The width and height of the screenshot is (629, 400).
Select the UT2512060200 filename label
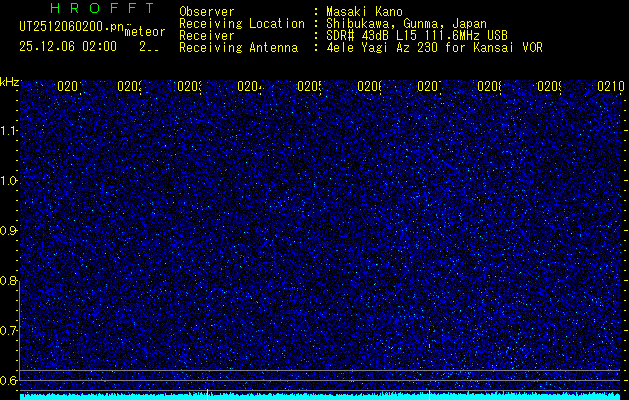click(x=72, y=27)
